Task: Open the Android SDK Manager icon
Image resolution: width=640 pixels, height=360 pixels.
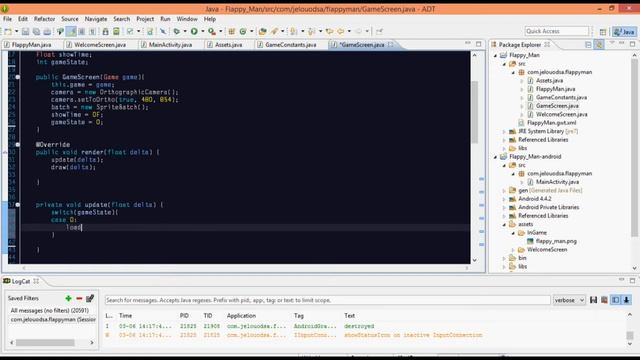Action: [x=105, y=31]
